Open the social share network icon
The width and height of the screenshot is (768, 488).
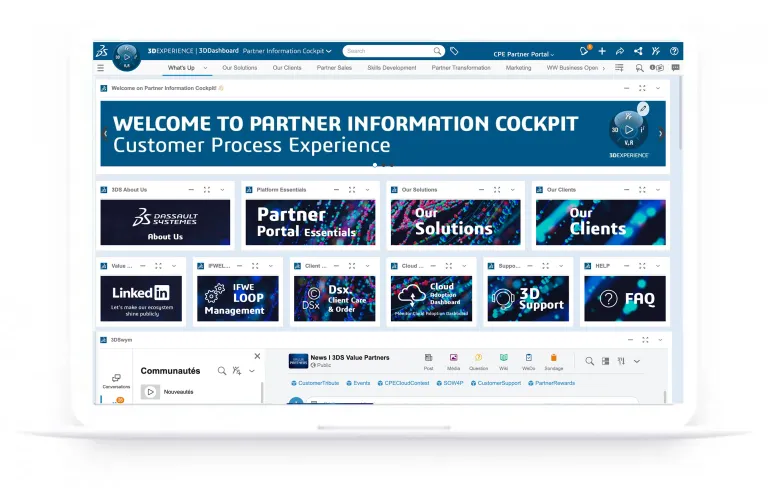click(638, 51)
